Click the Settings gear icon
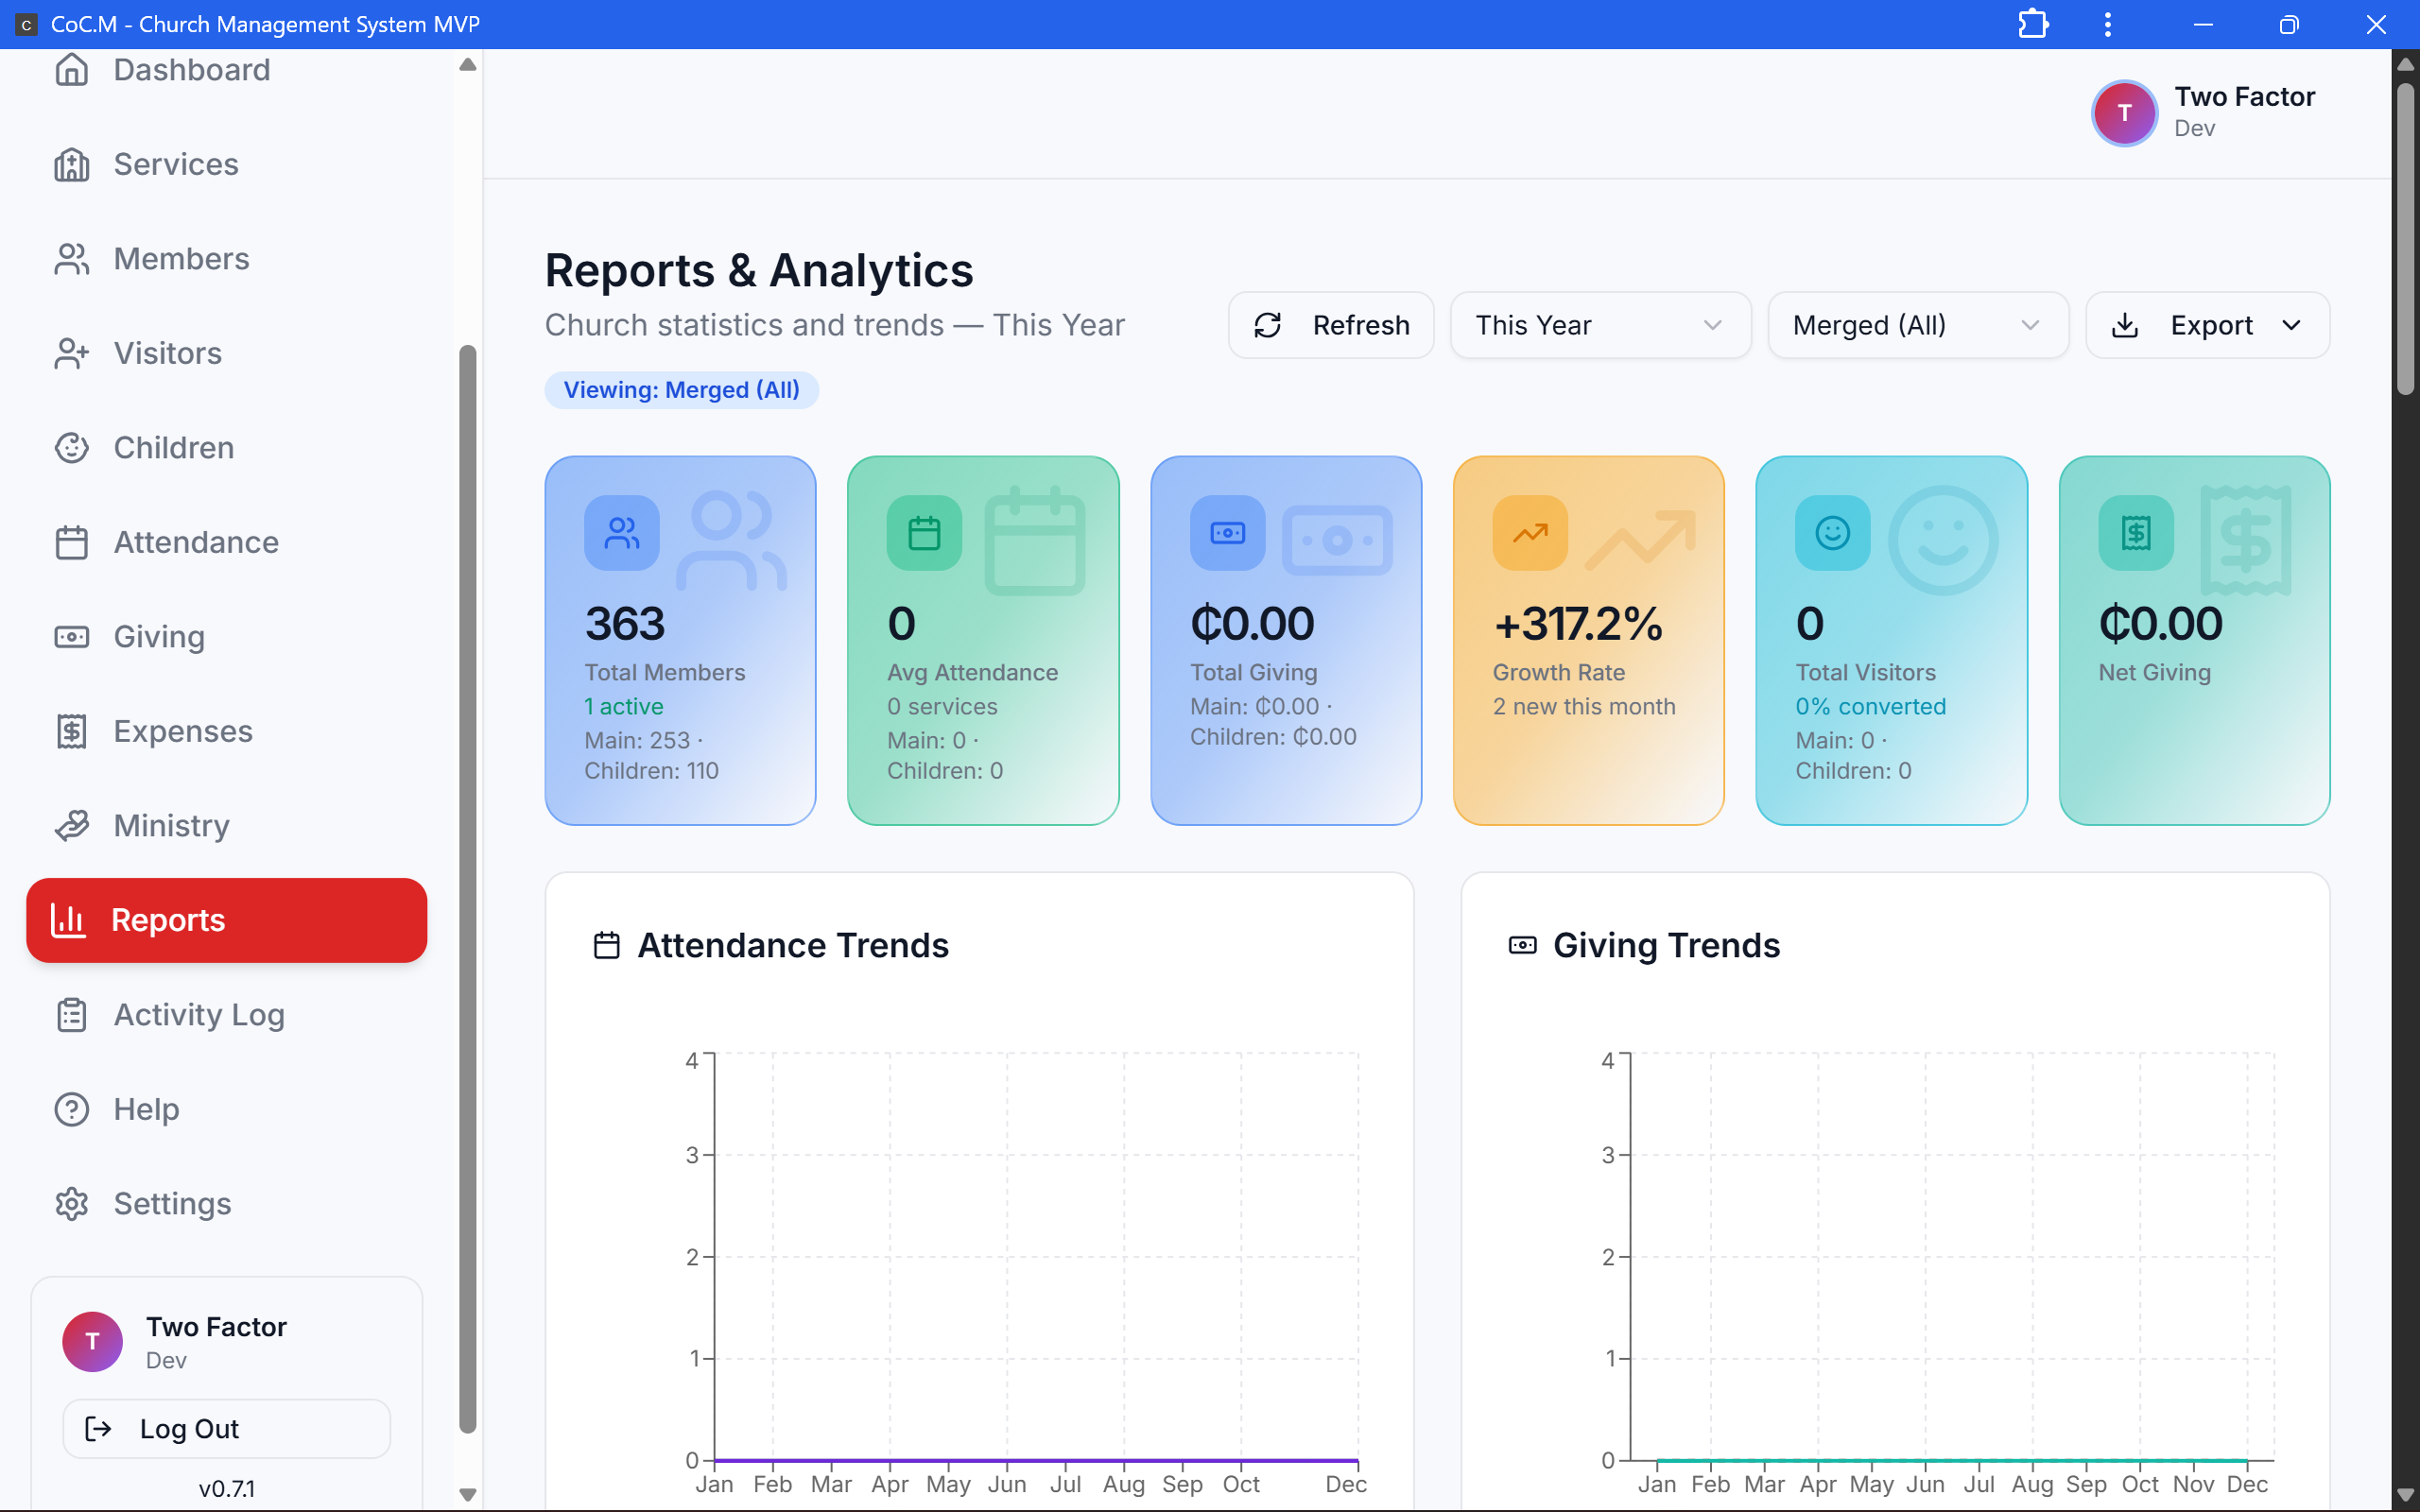This screenshot has height=1512, width=2420. click(71, 1204)
